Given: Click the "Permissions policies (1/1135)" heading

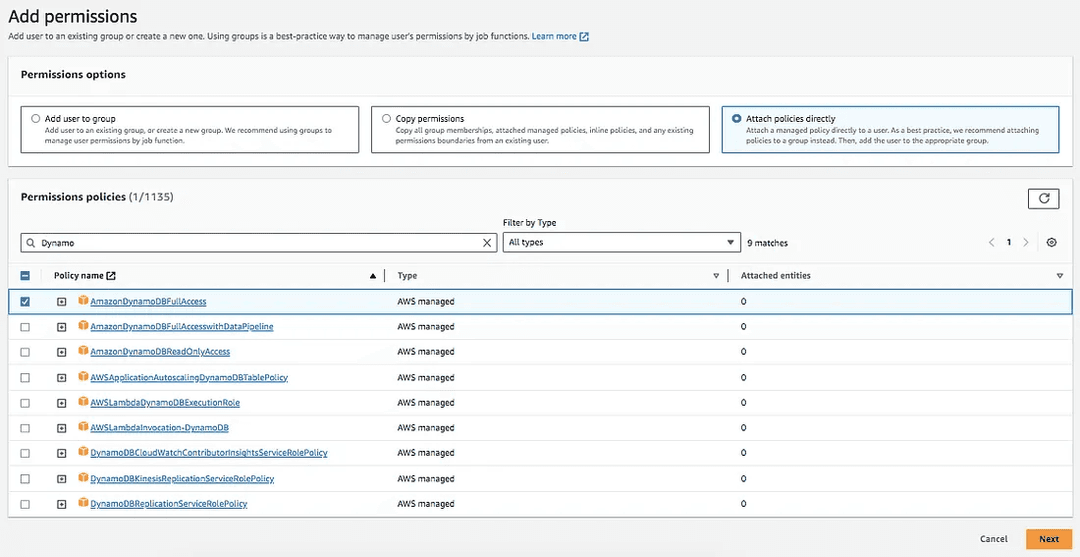Looking at the screenshot, I should point(97,197).
